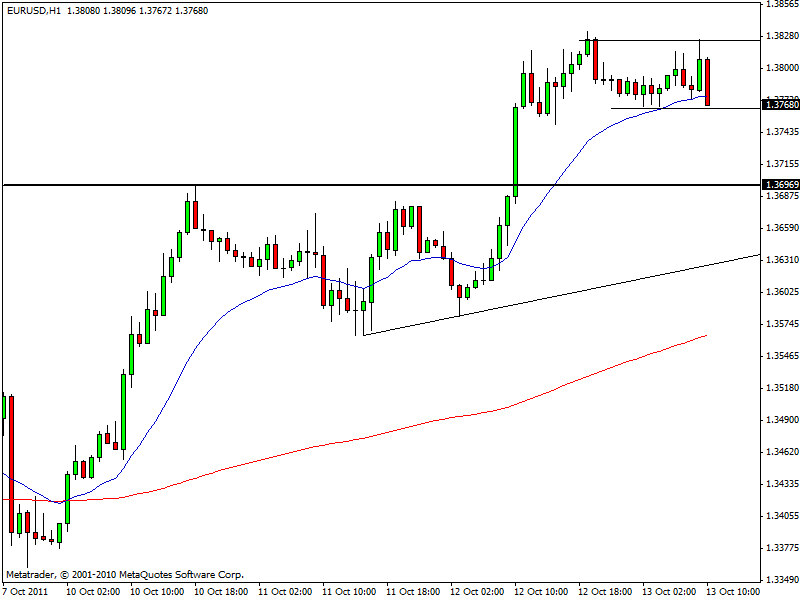
Task: Click the 1.35180 price scale label
Action: 780,388
